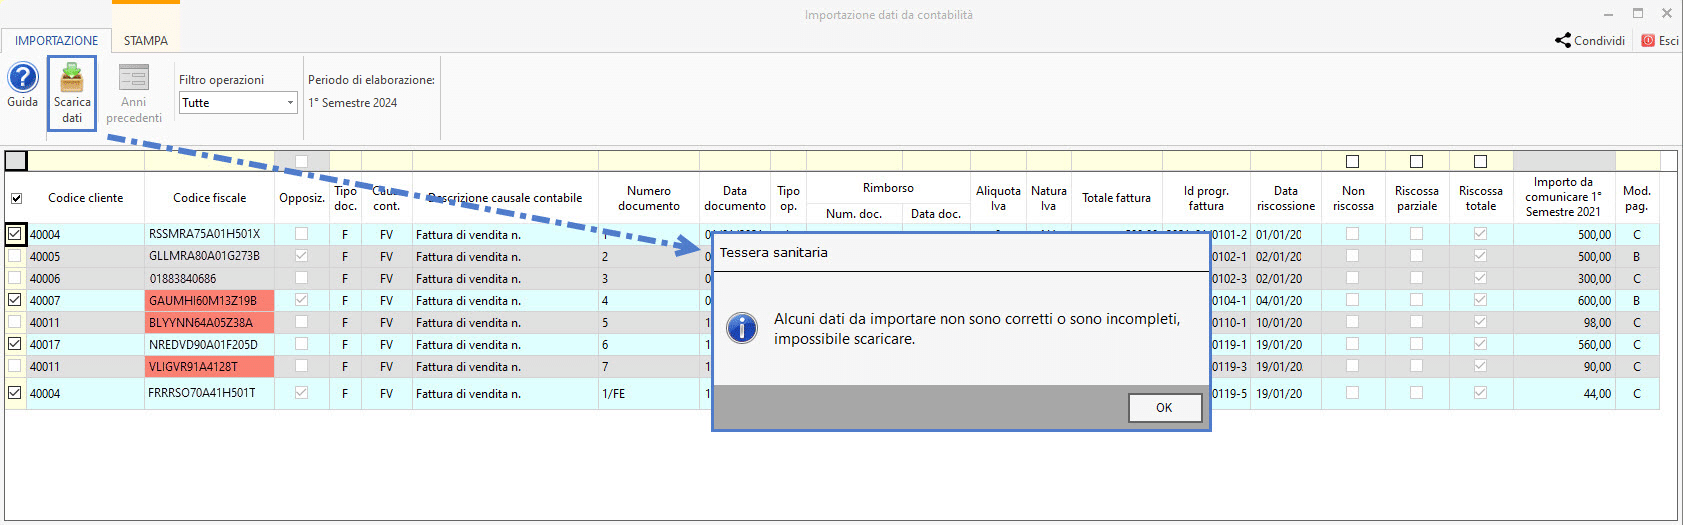1683x525 pixels.
Task: Tick the Non riscossa header checkbox
Action: pyautogui.click(x=1352, y=161)
